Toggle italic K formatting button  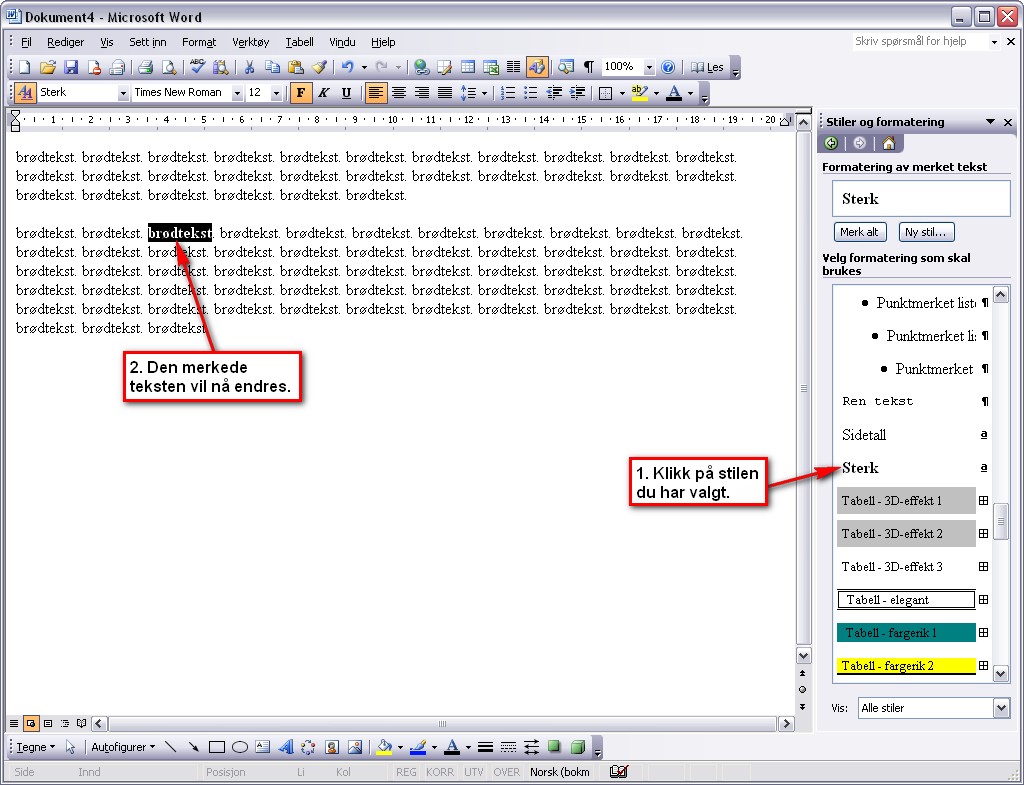(323, 93)
